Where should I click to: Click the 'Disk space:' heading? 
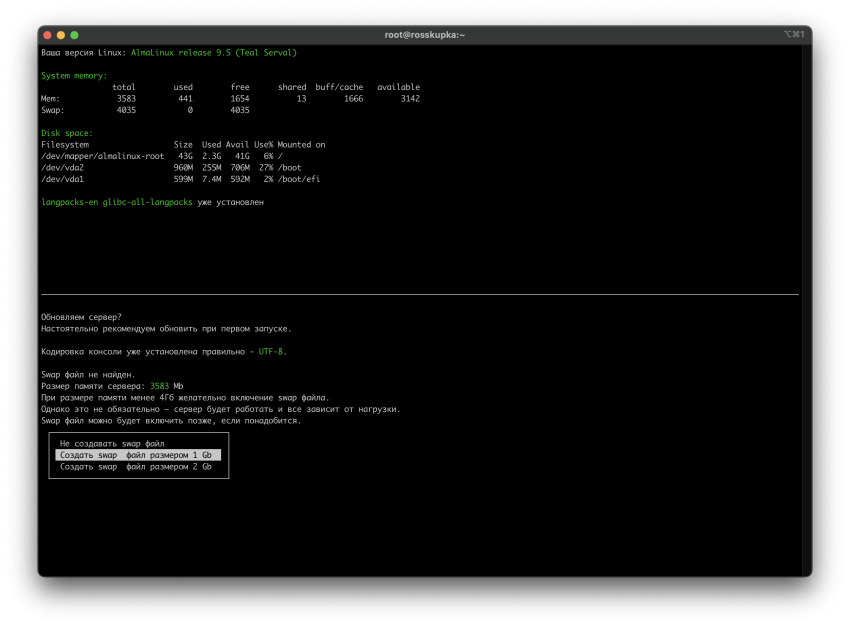coord(67,133)
